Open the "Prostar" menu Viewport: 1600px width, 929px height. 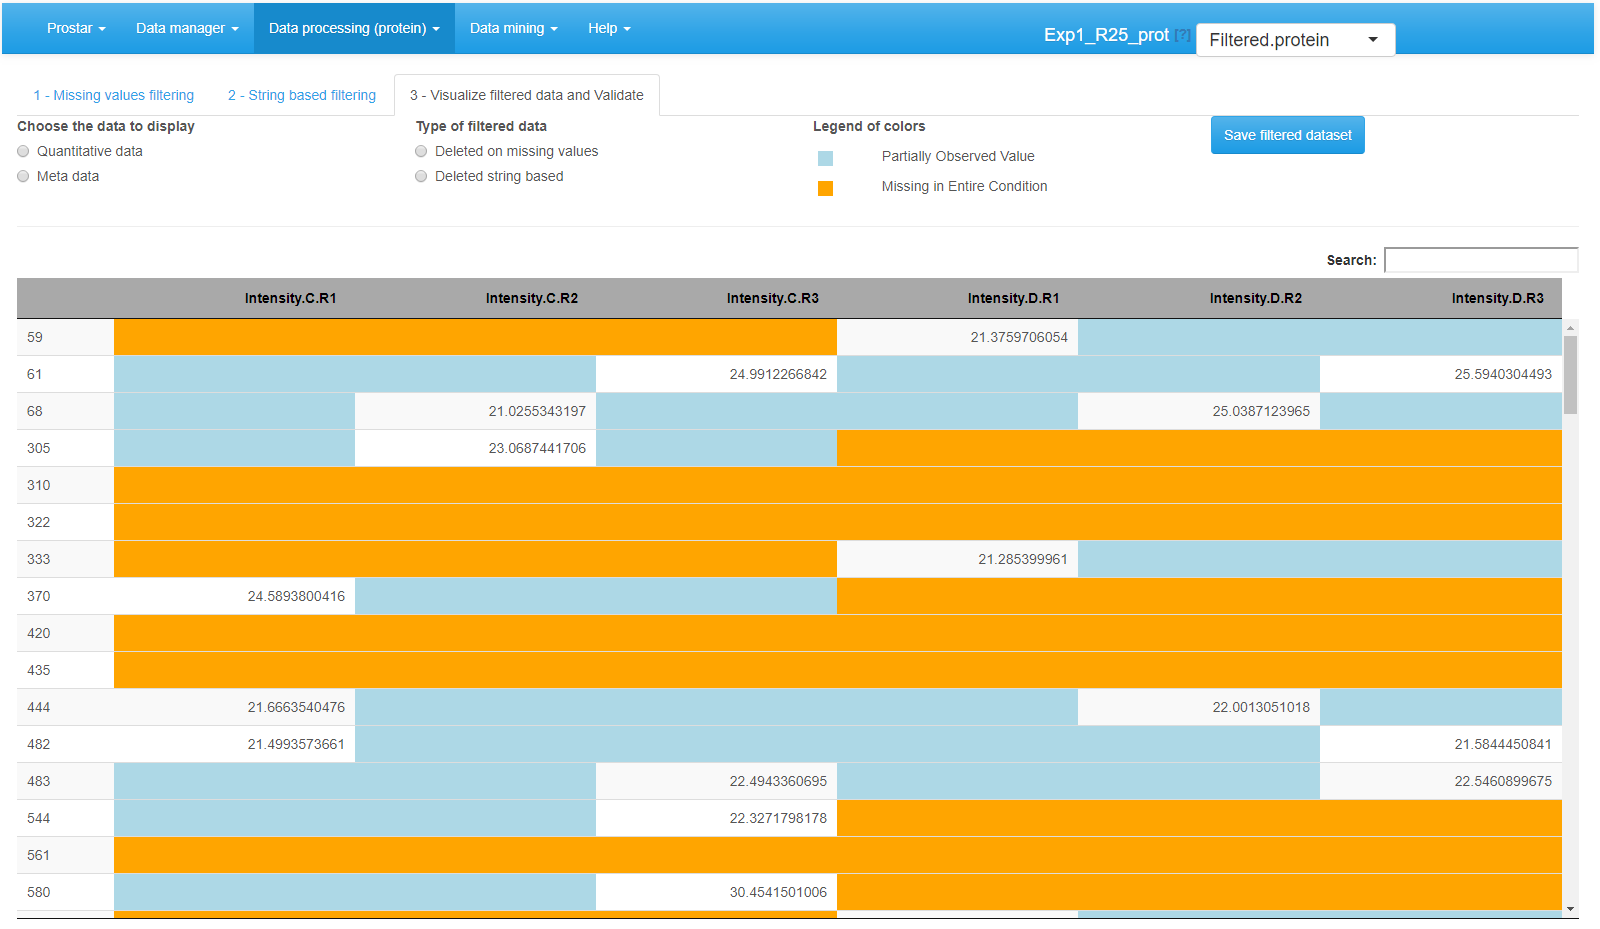click(x=75, y=28)
